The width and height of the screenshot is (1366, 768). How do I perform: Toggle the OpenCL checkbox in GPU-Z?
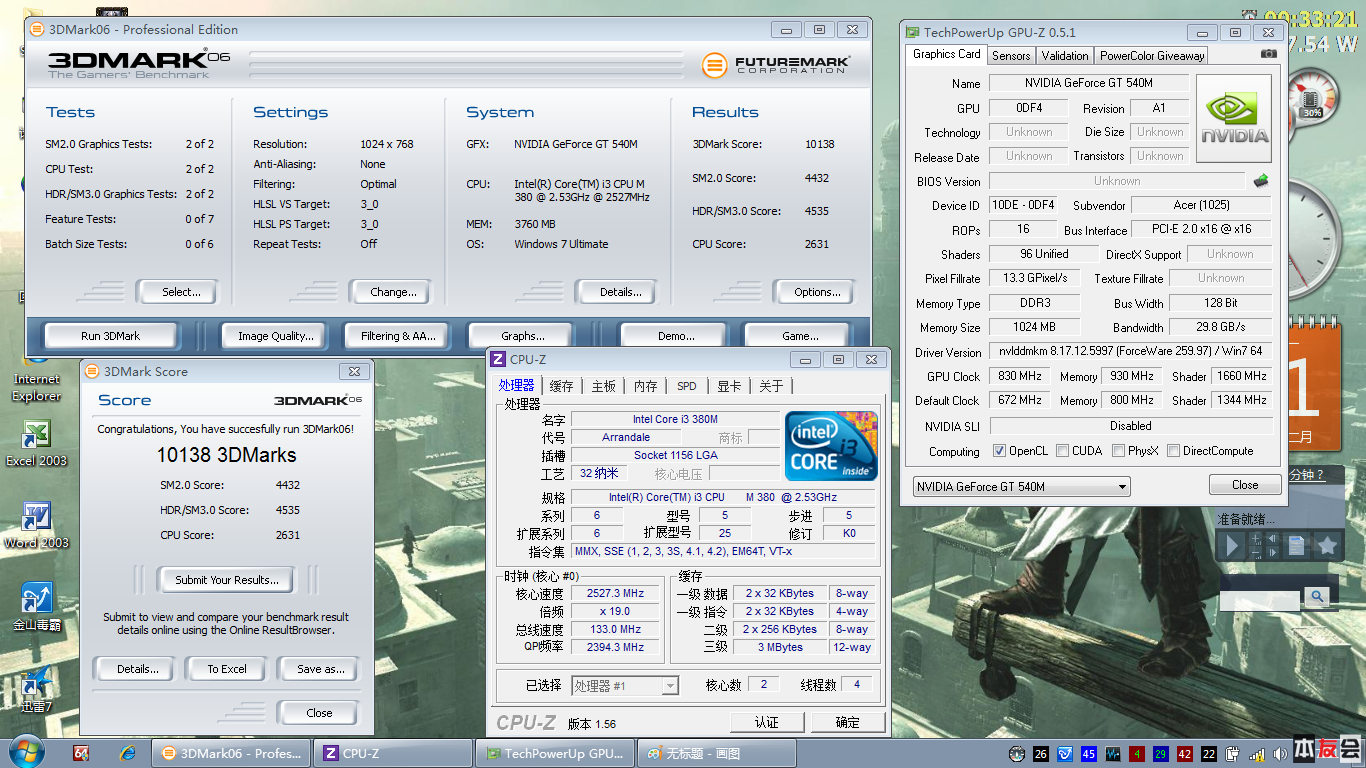999,451
